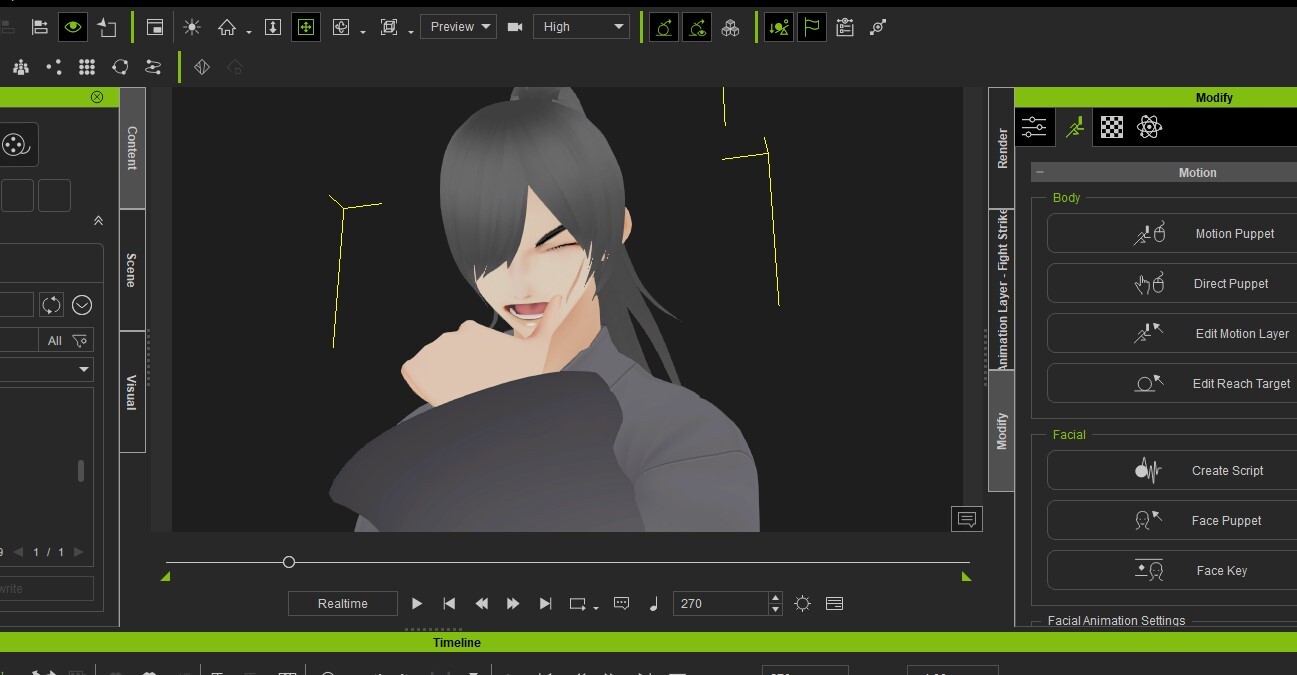Switch to the Content tab
1297x675 pixels.
[132, 148]
